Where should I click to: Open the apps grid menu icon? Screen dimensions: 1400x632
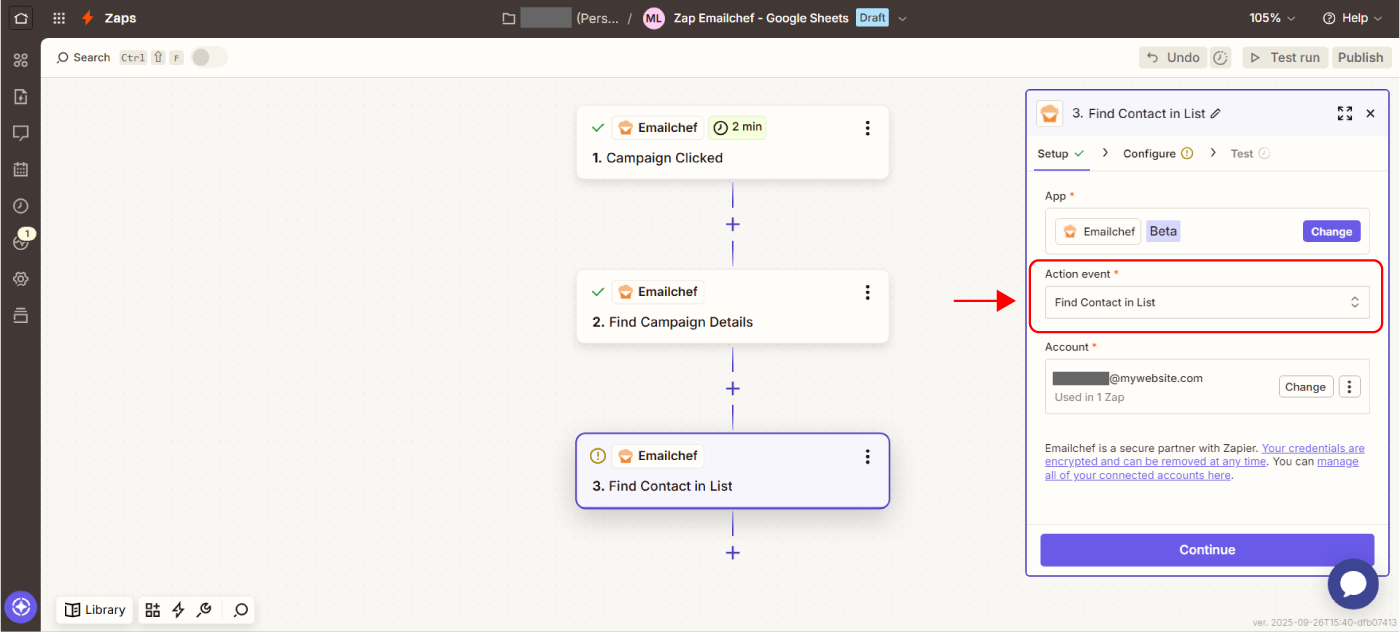coord(59,18)
